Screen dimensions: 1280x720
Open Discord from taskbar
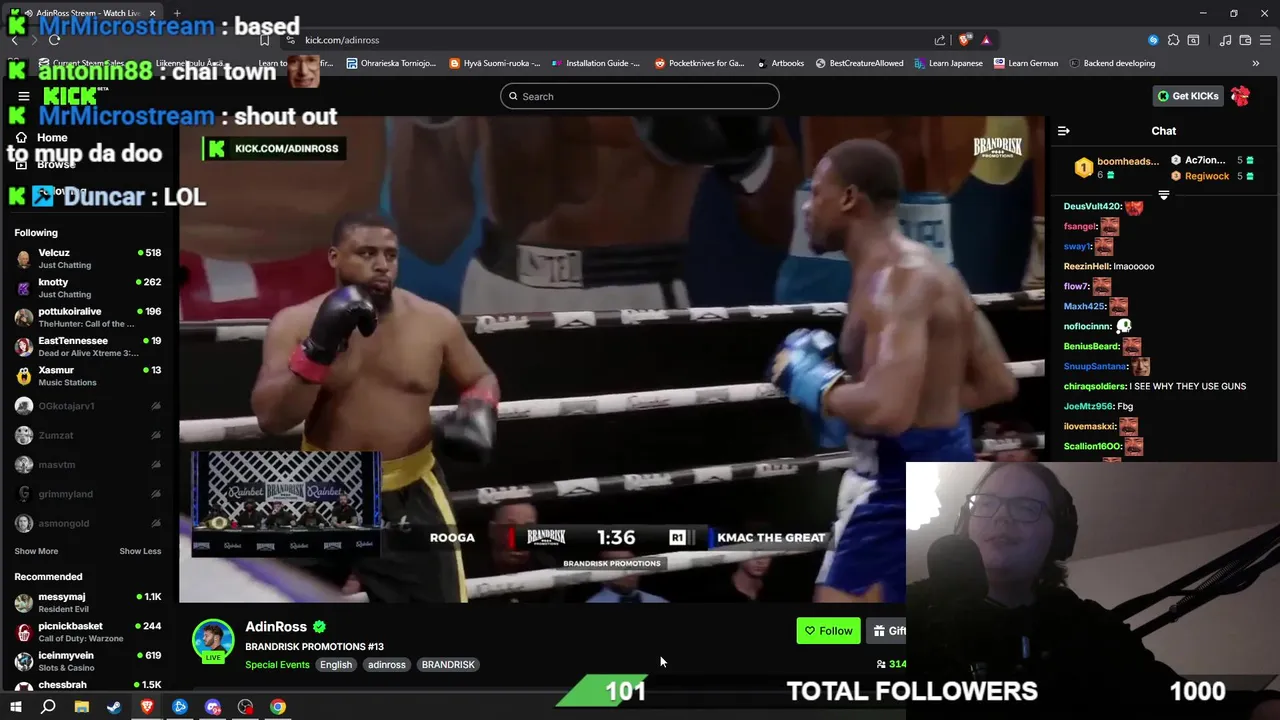pos(213,707)
